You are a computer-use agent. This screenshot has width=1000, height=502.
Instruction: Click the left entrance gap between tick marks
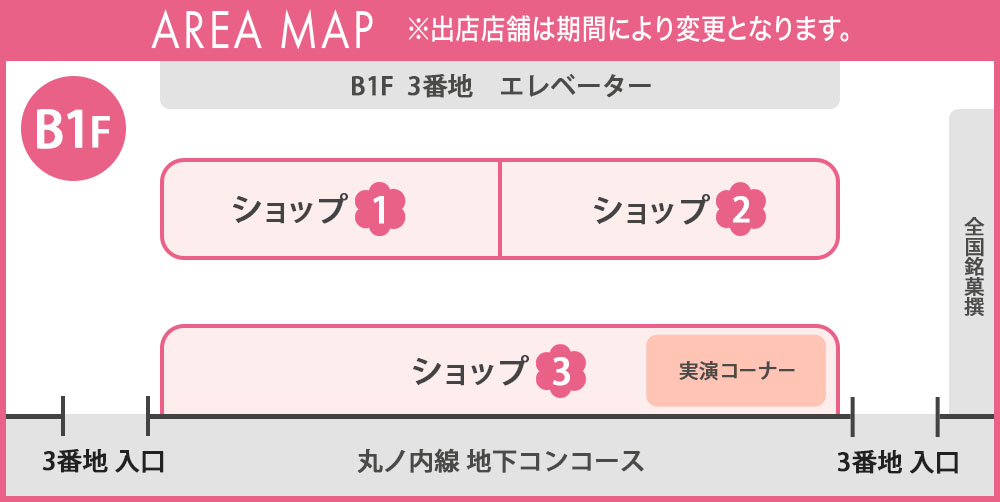point(105,414)
